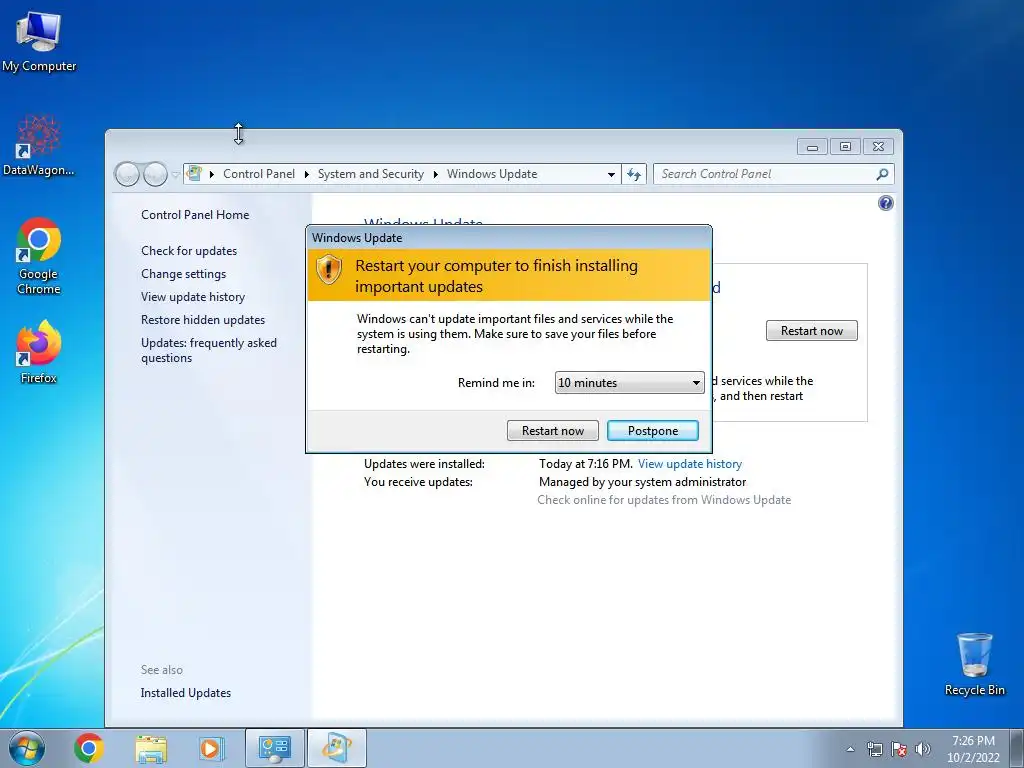This screenshot has width=1024, height=768.
Task: Click the network tray icon
Action: coord(874,749)
